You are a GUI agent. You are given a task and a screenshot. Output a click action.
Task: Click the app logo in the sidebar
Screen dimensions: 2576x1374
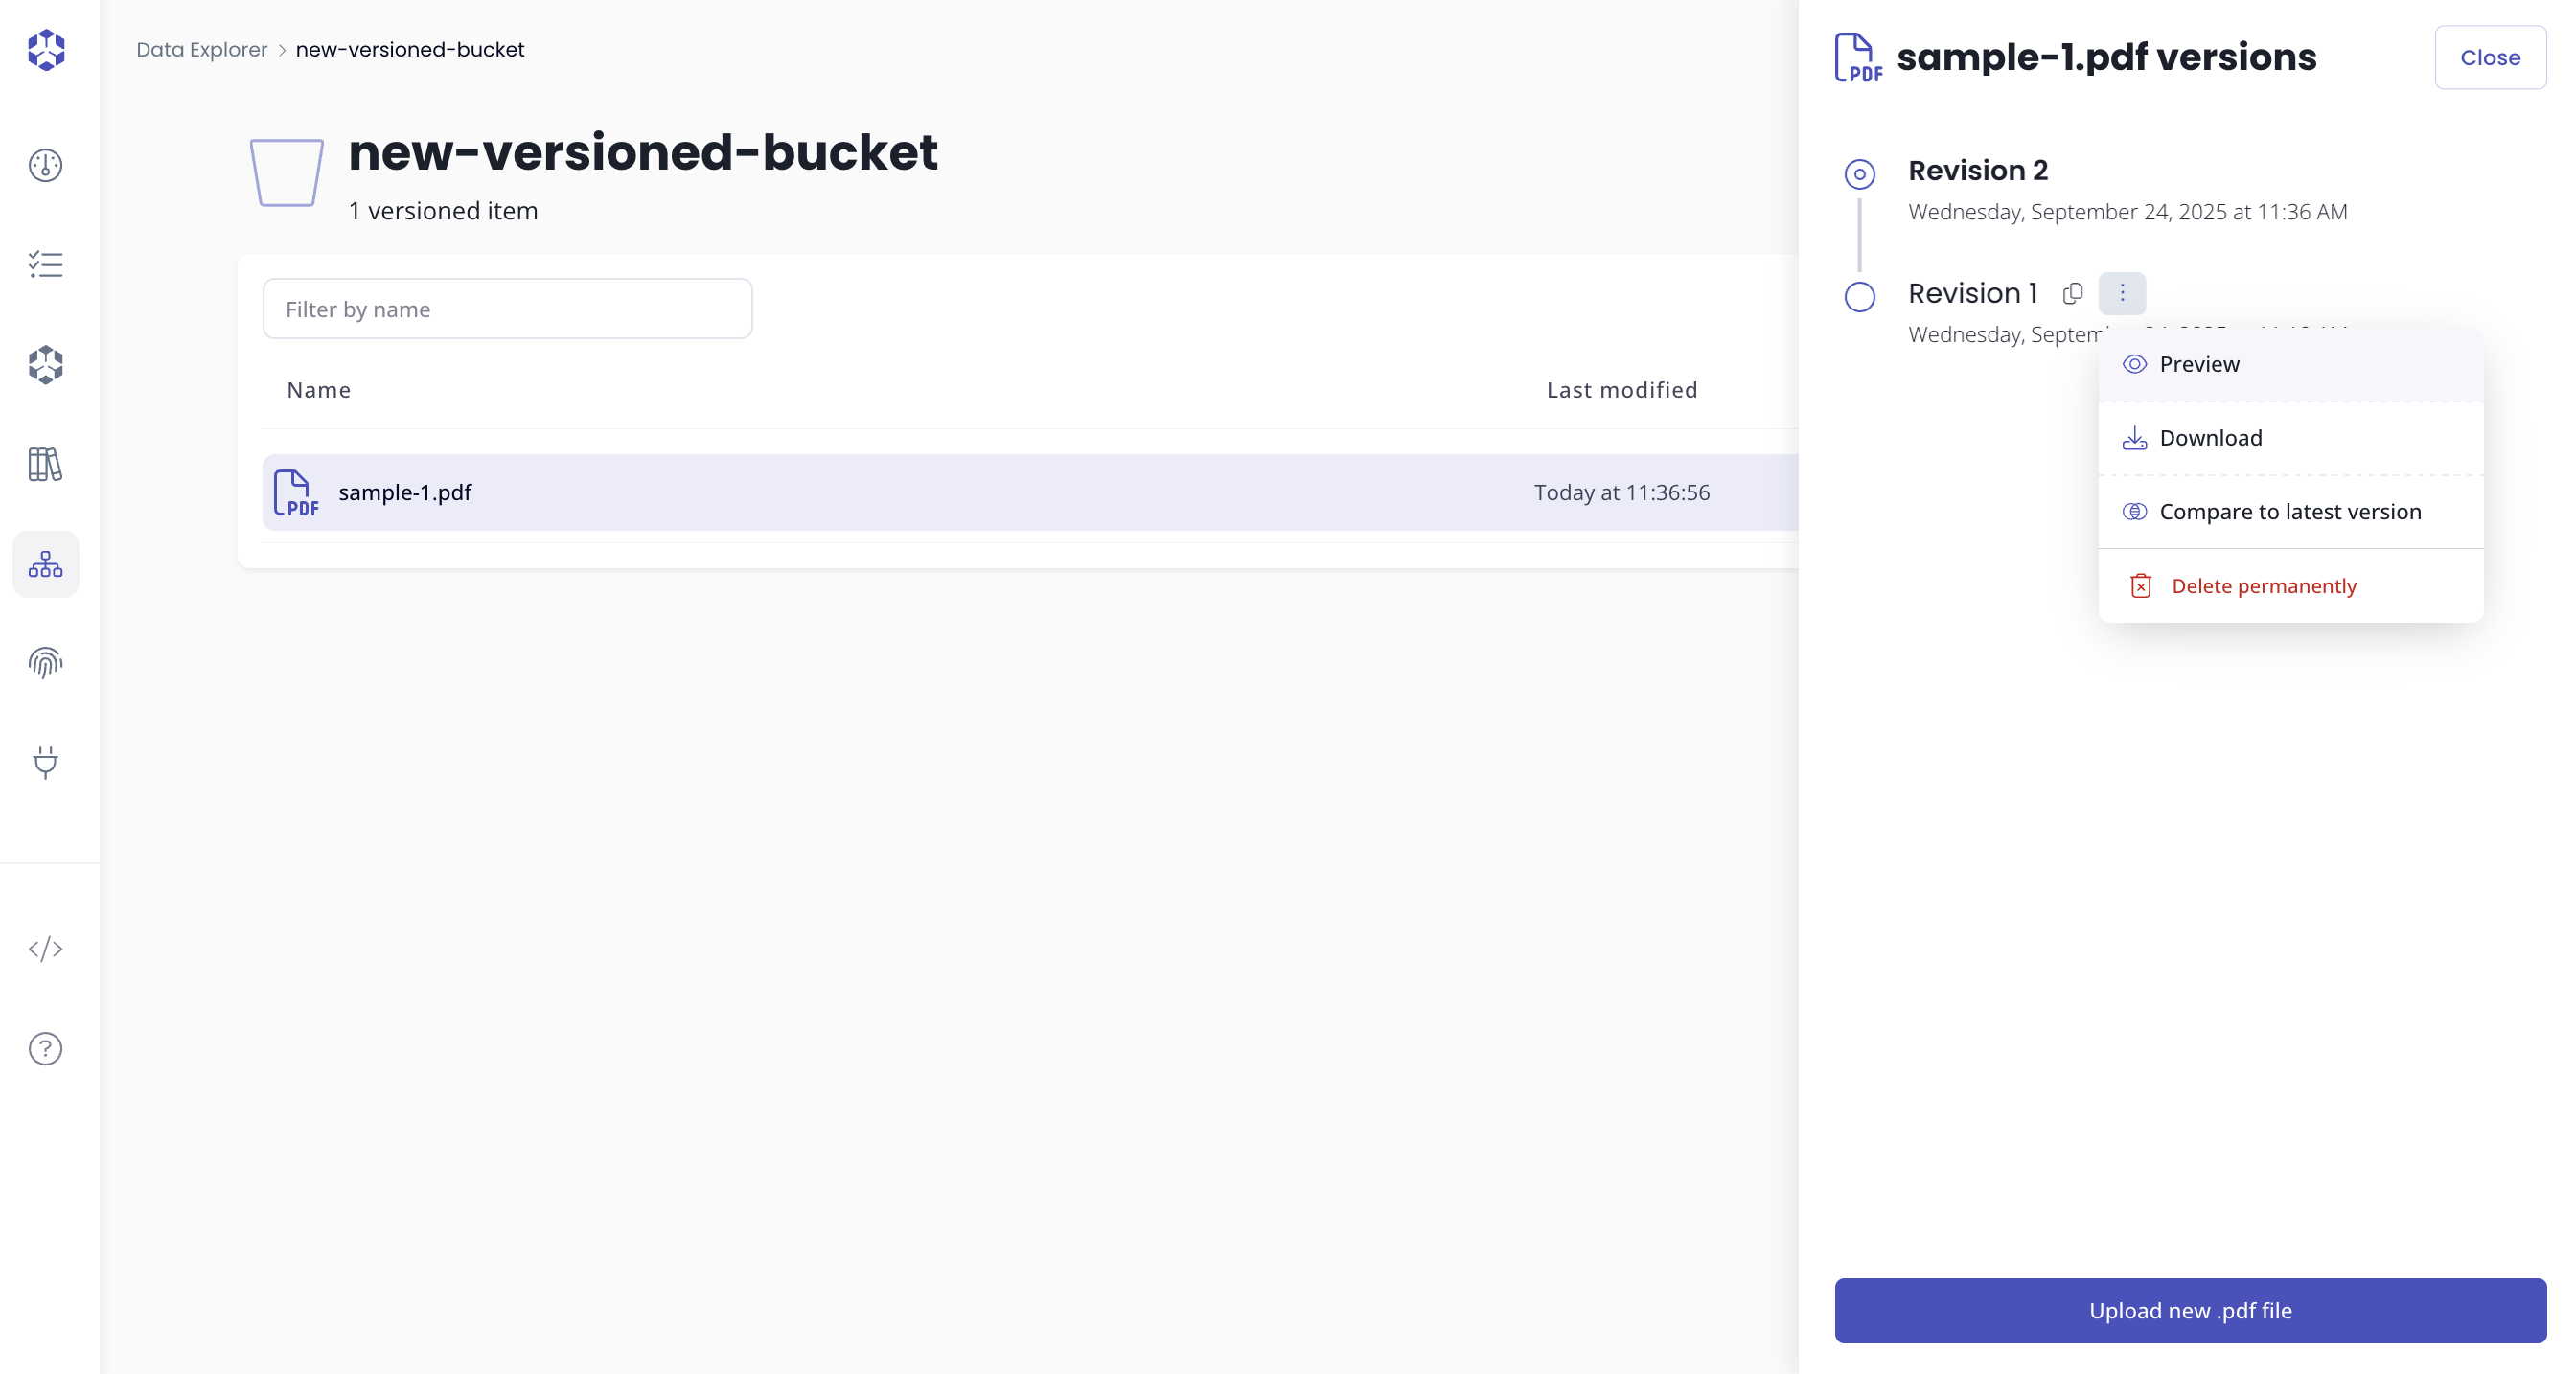[x=46, y=50]
